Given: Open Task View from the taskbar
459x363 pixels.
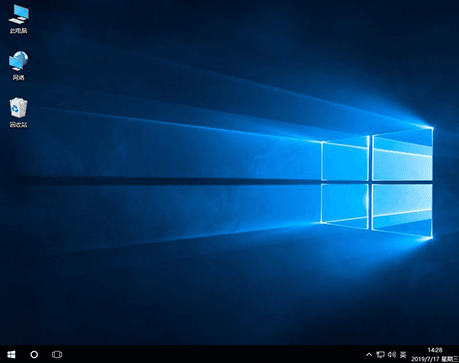Looking at the screenshot, I should (57, 354).
